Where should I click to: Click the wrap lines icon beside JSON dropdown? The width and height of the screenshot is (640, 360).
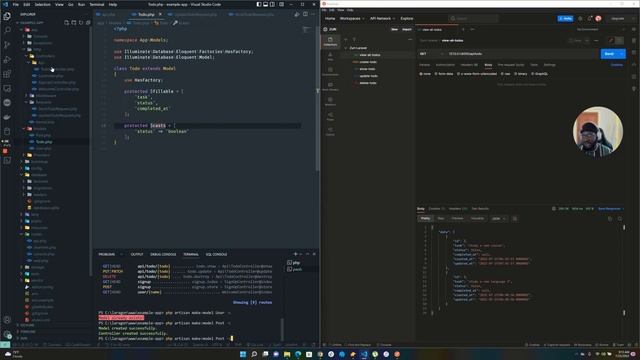pos(515,219)
